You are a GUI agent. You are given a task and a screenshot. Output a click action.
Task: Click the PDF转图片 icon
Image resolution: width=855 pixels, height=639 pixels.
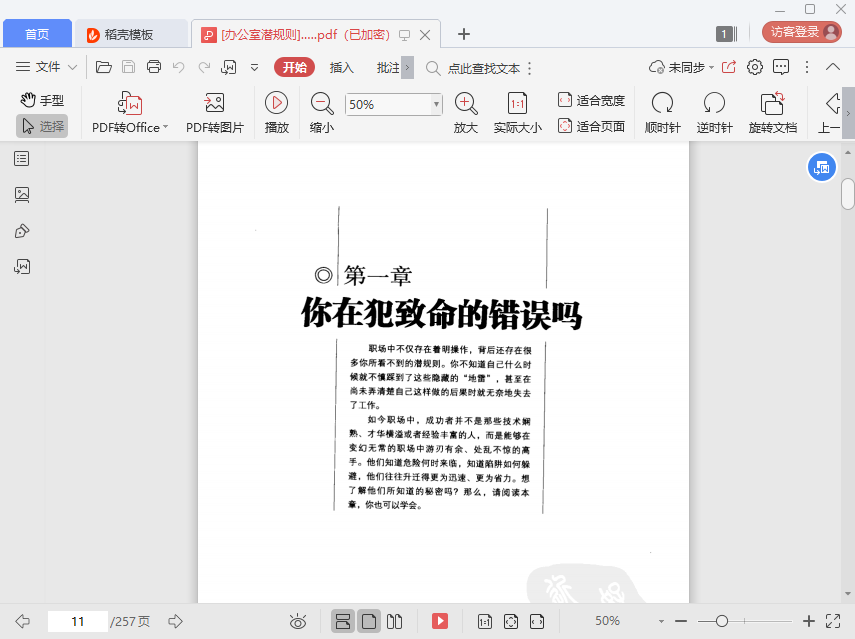pyautogui.click(x=214, y=103)
